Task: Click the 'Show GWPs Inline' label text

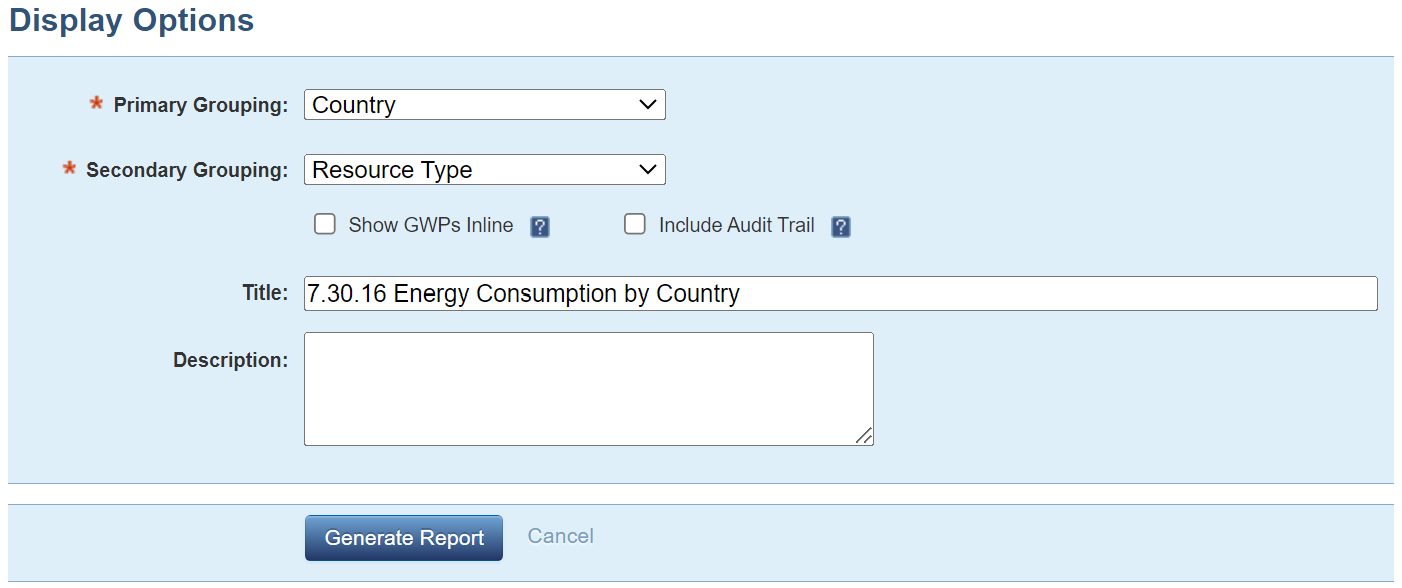Action: tap(431, 225)
